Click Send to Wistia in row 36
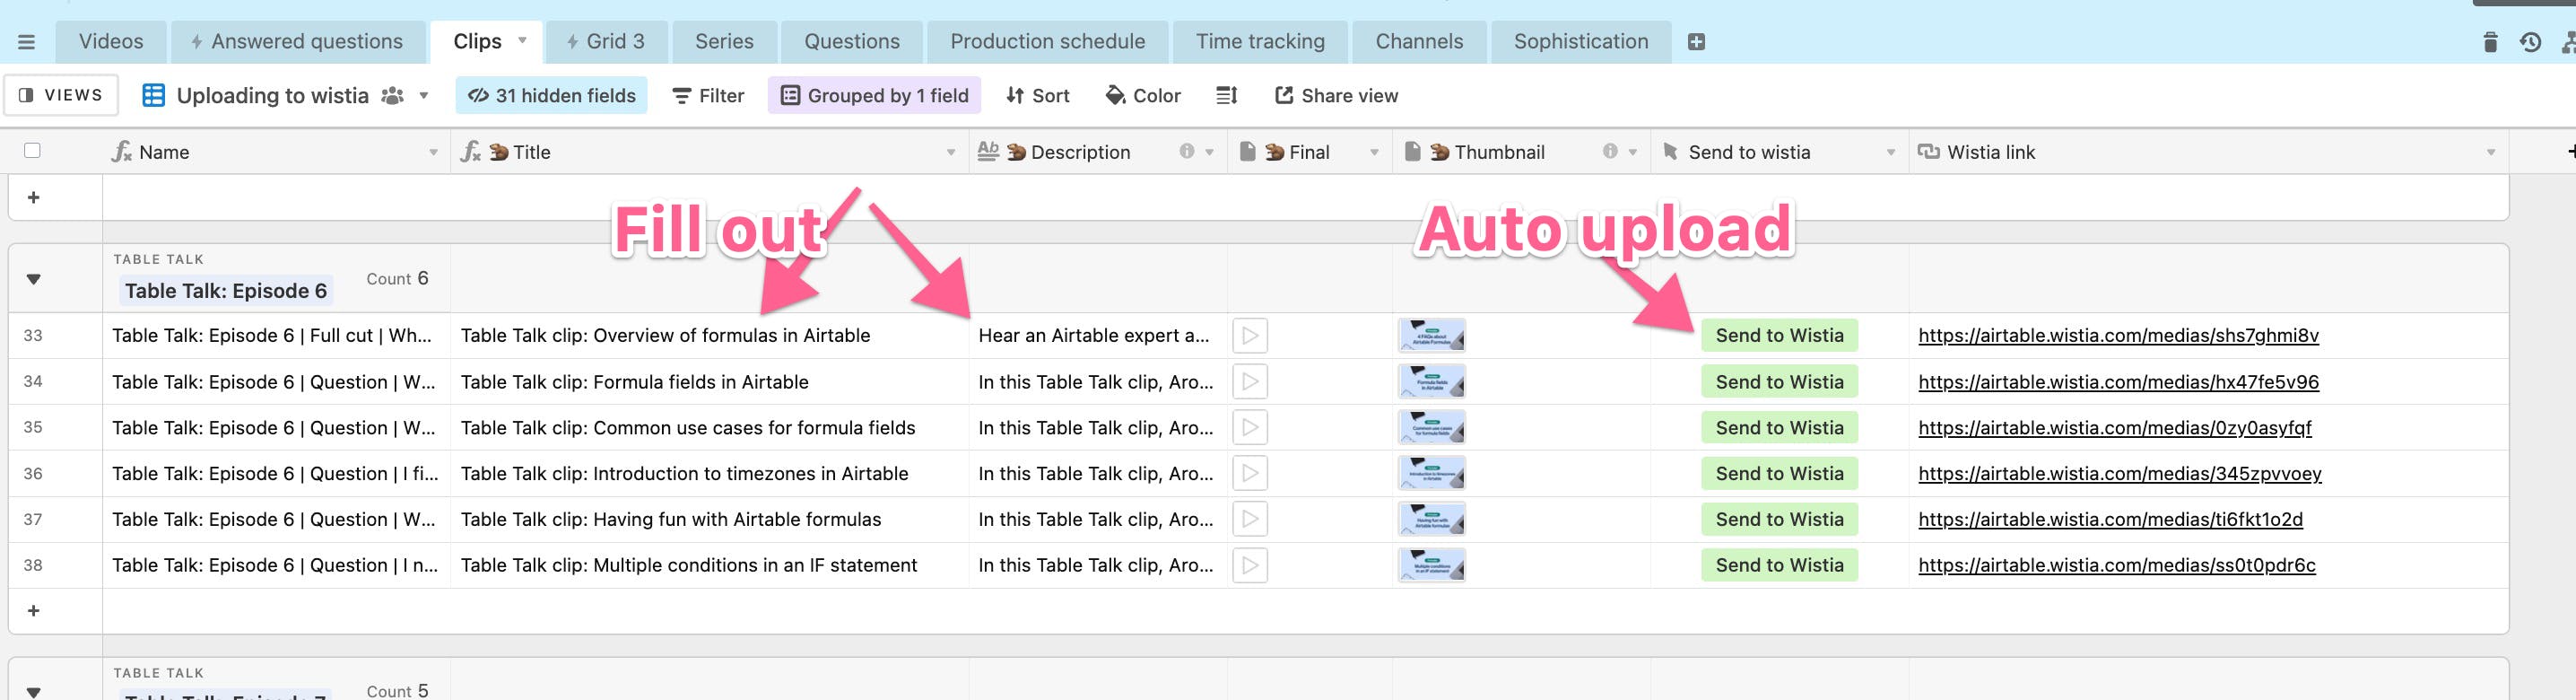 click(1779, 474)
